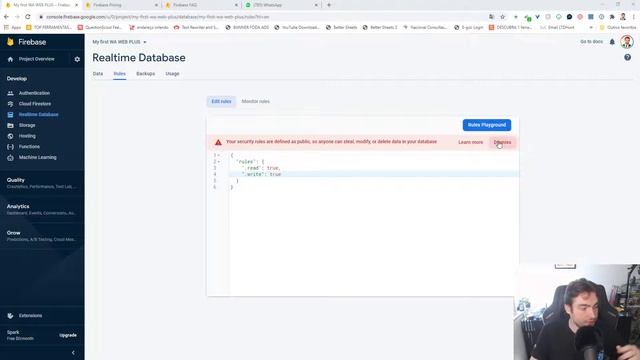This screenshot has height=360, width=640.
Task: Expand the Analytics section
Action: pyautogui.click(x=42, y=209)
